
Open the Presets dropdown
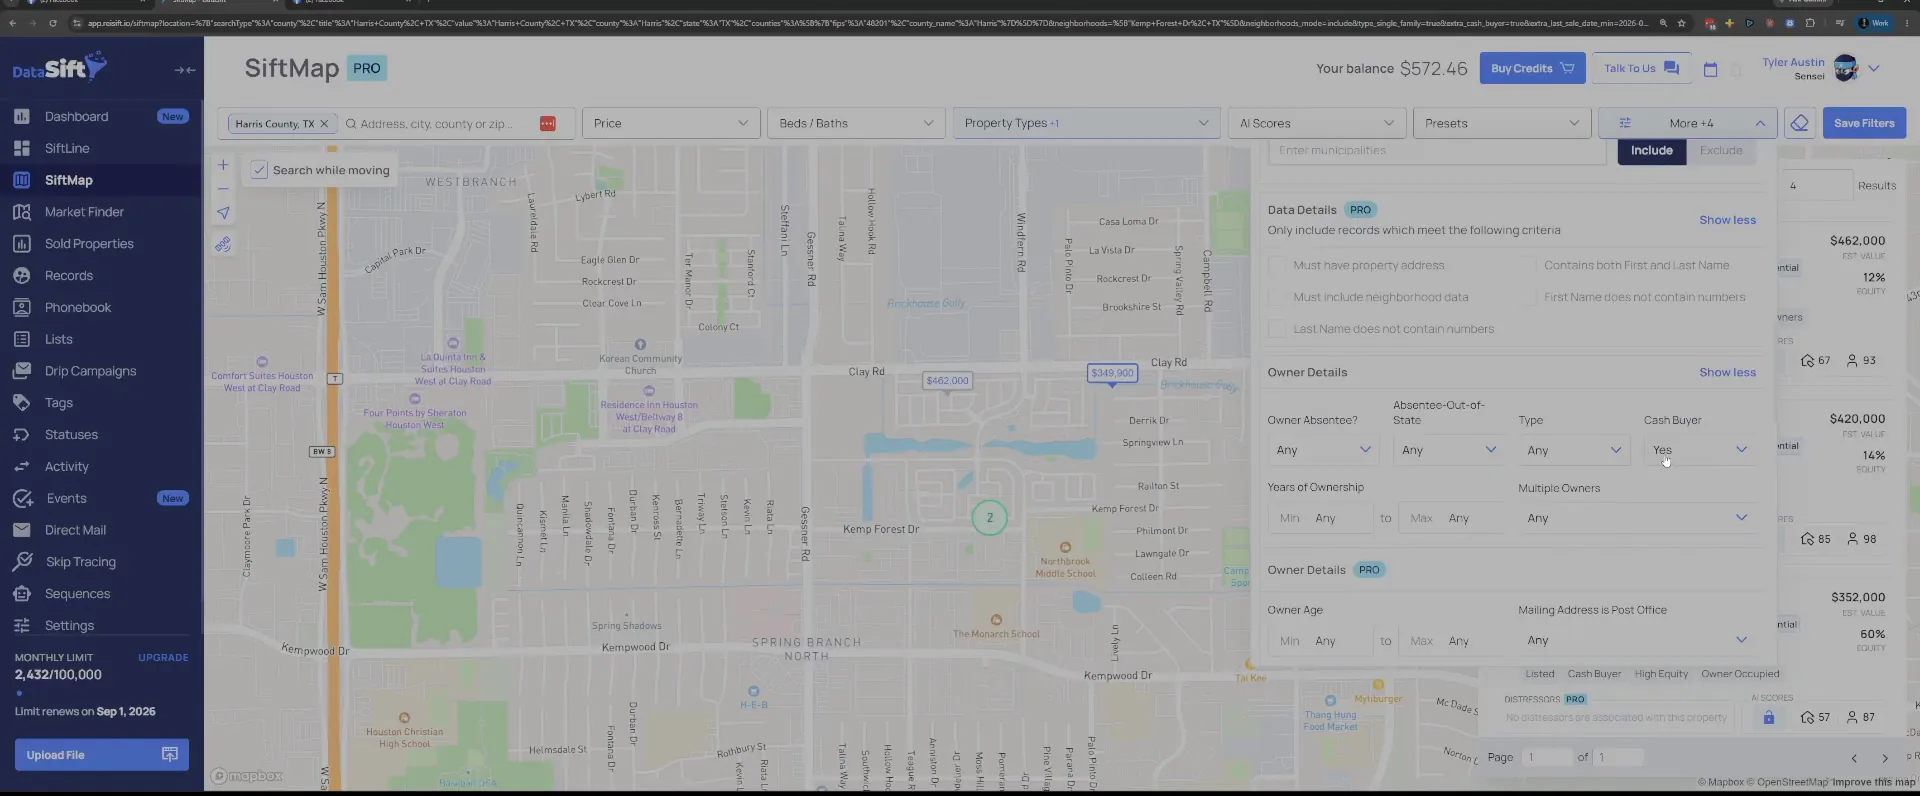click(x=1502, y=123)
